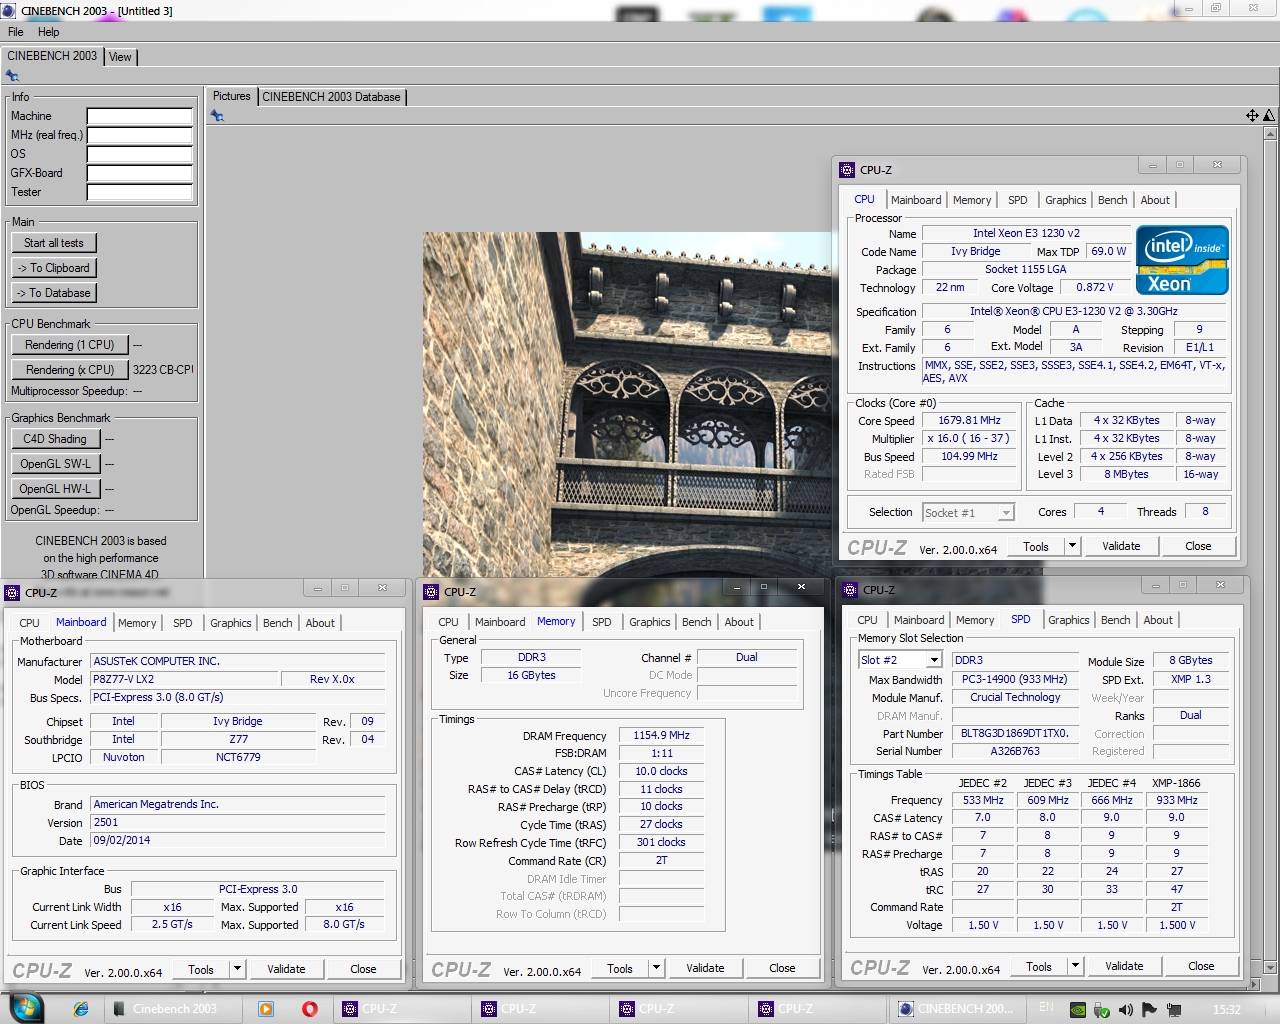This screenshot has width=1280, height=1024.
Task: Click the taskbar clock showing 15:32
Action: [x=1227, y=1010]
